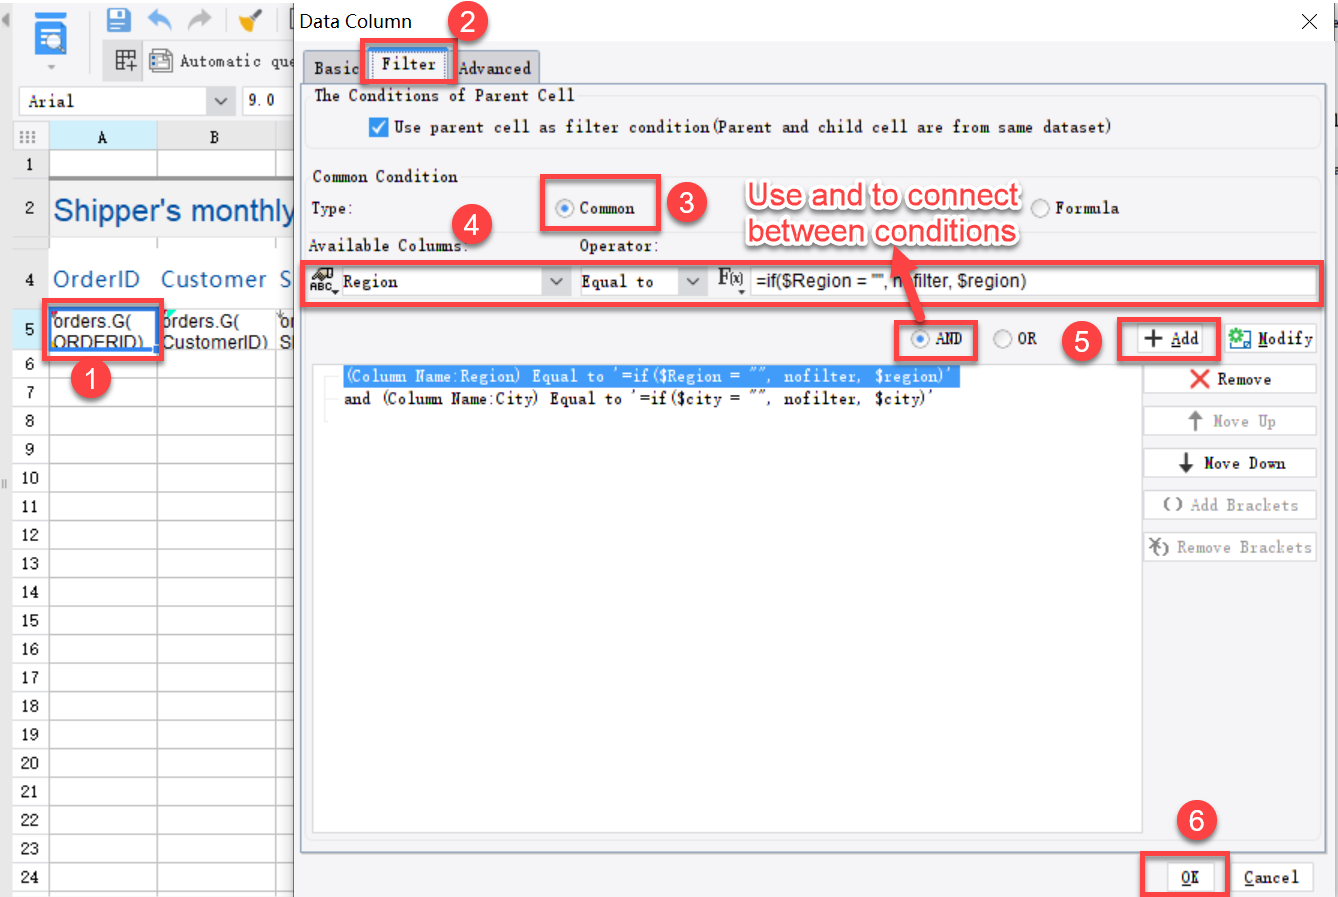Switch to the Basic tab
Image resolution: width=1338 pixels, height=897 pixels.
click(x=332, y=67)
